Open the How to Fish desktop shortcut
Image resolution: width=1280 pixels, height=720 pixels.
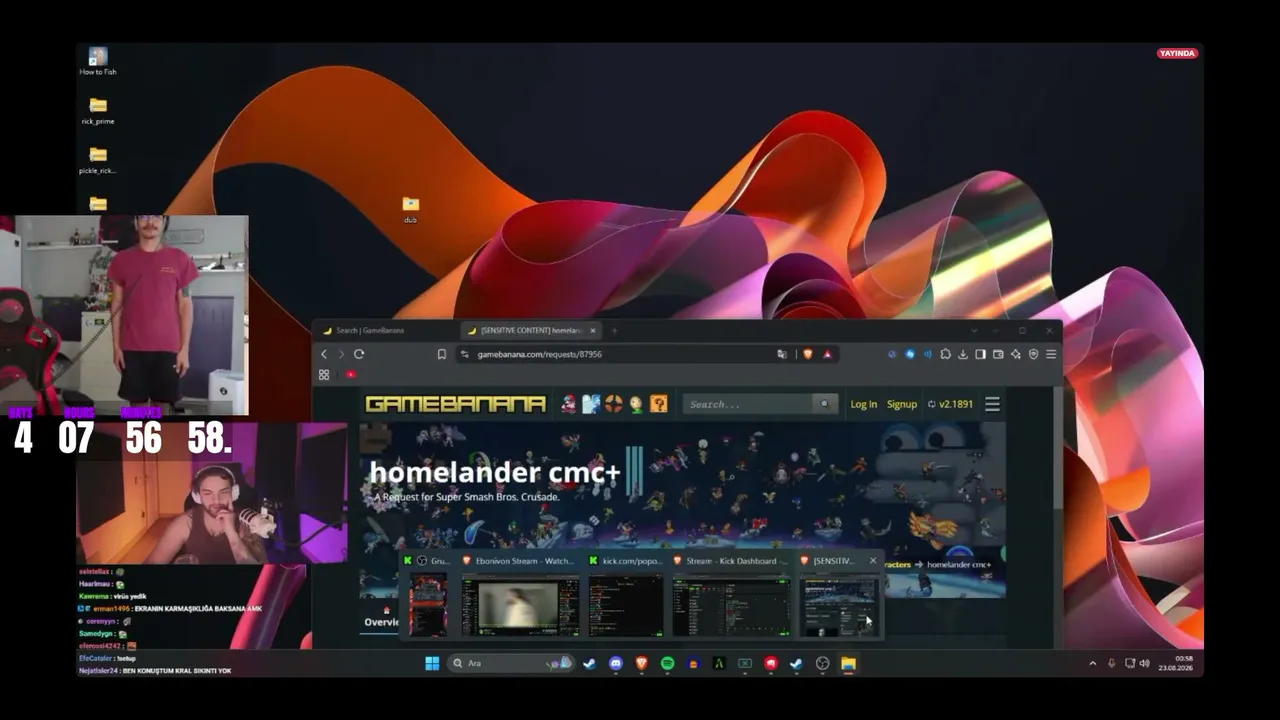(98, 61)
